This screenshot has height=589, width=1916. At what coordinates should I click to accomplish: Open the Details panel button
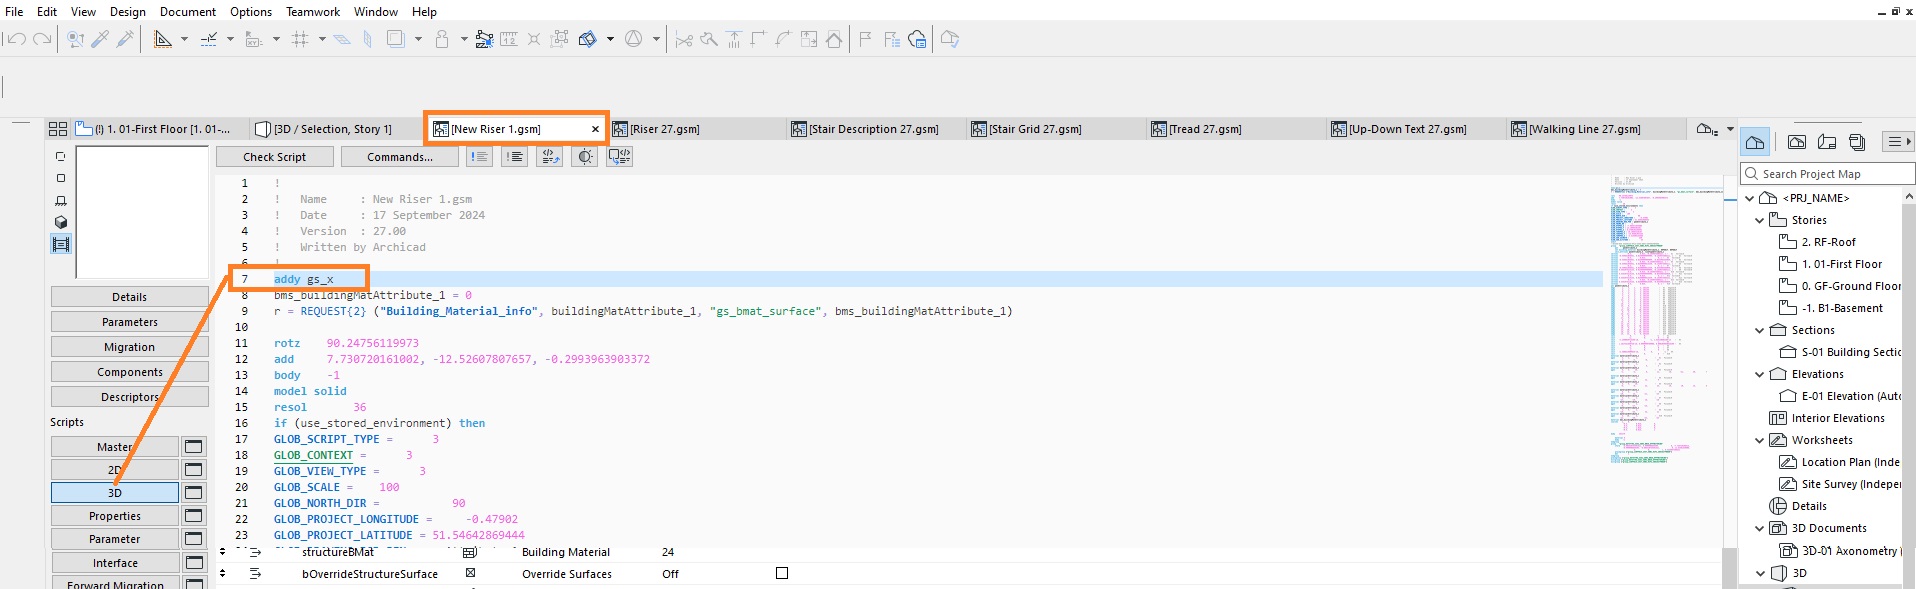(130, 297)
